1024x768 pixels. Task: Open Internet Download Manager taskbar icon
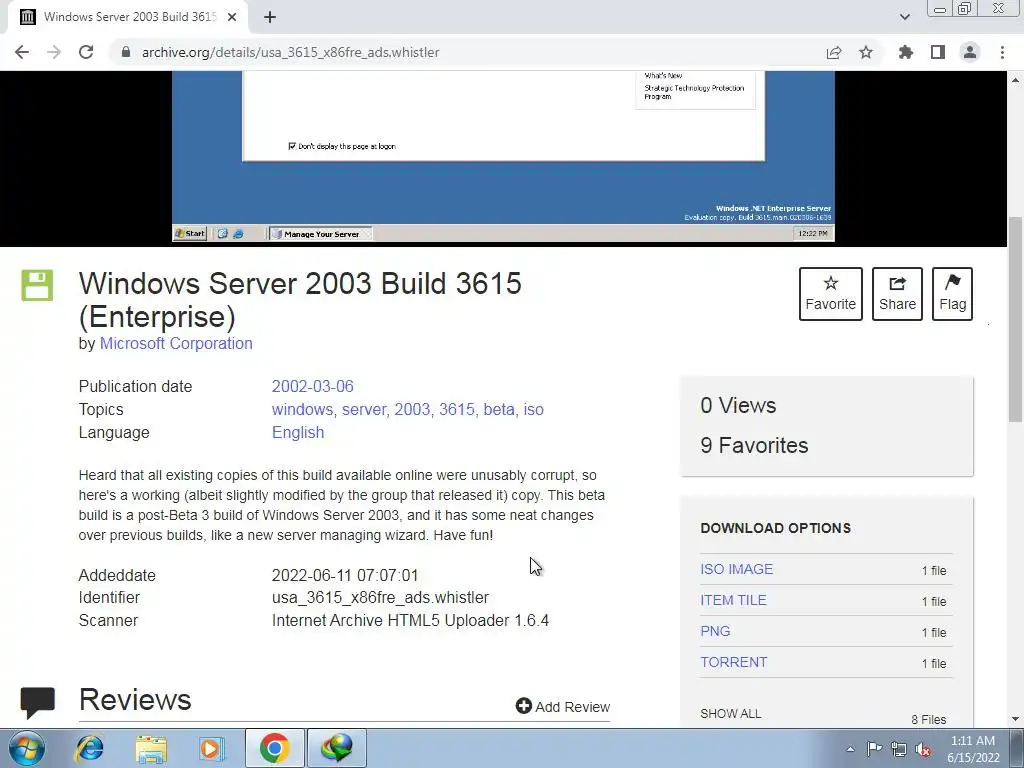click(336, 748)
